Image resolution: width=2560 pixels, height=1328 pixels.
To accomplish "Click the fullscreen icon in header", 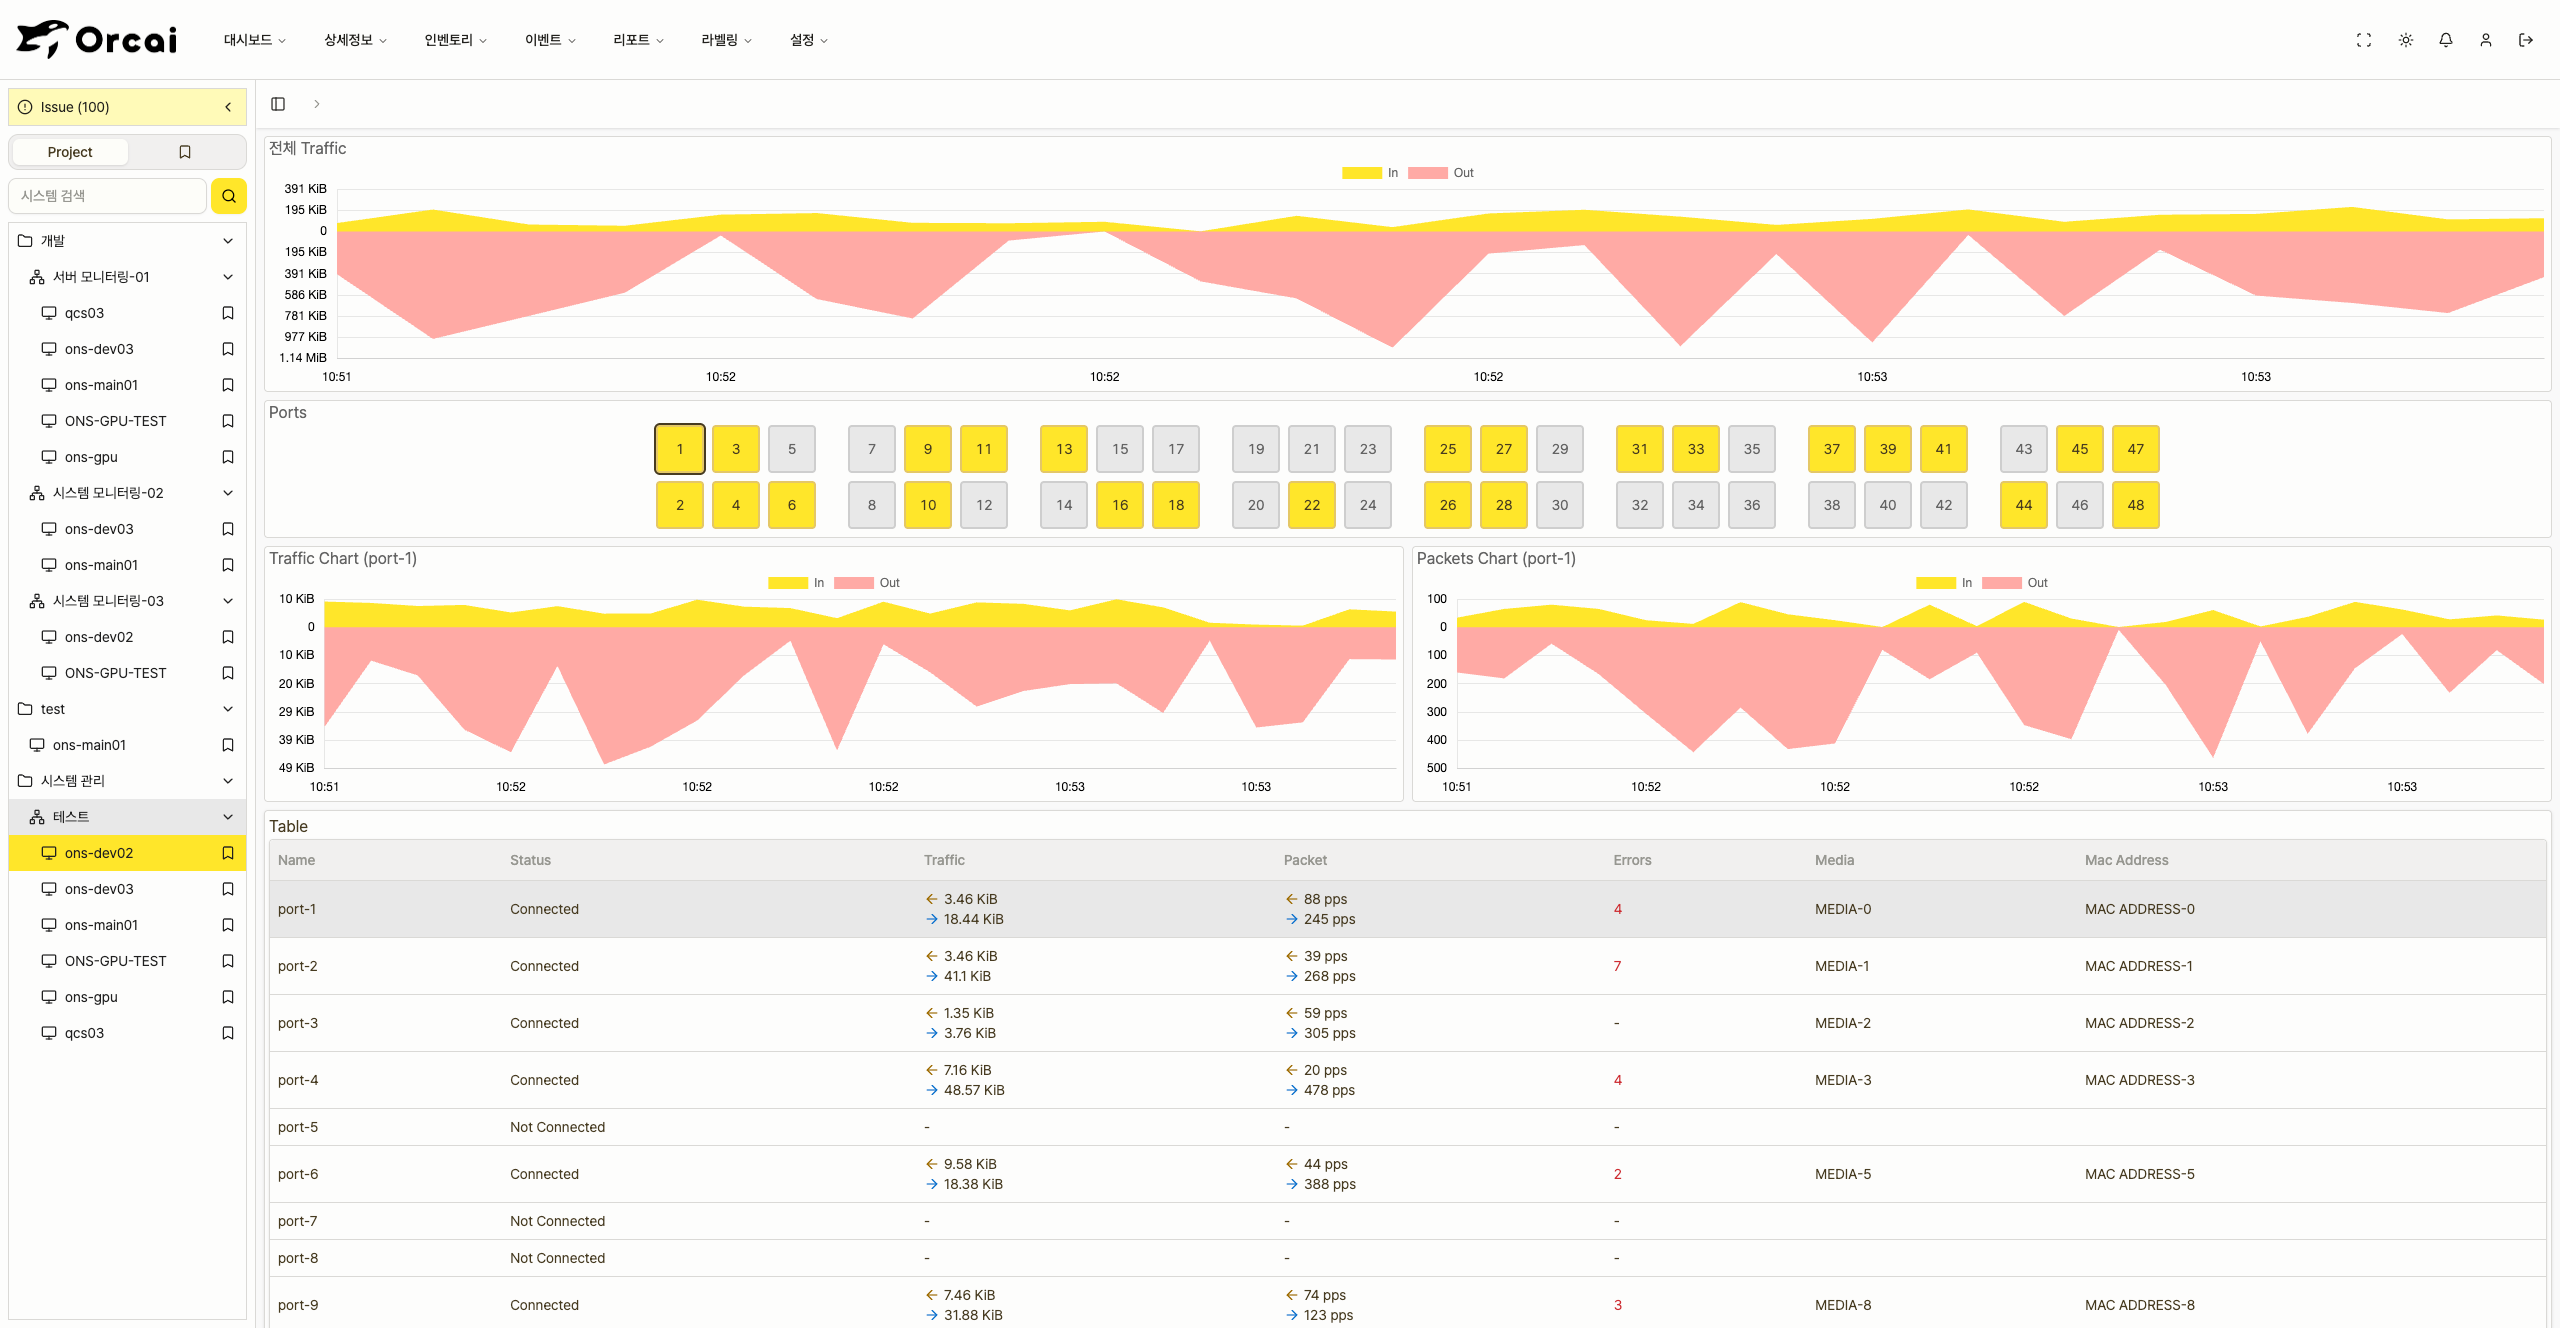I will [x=2364, y=40].
